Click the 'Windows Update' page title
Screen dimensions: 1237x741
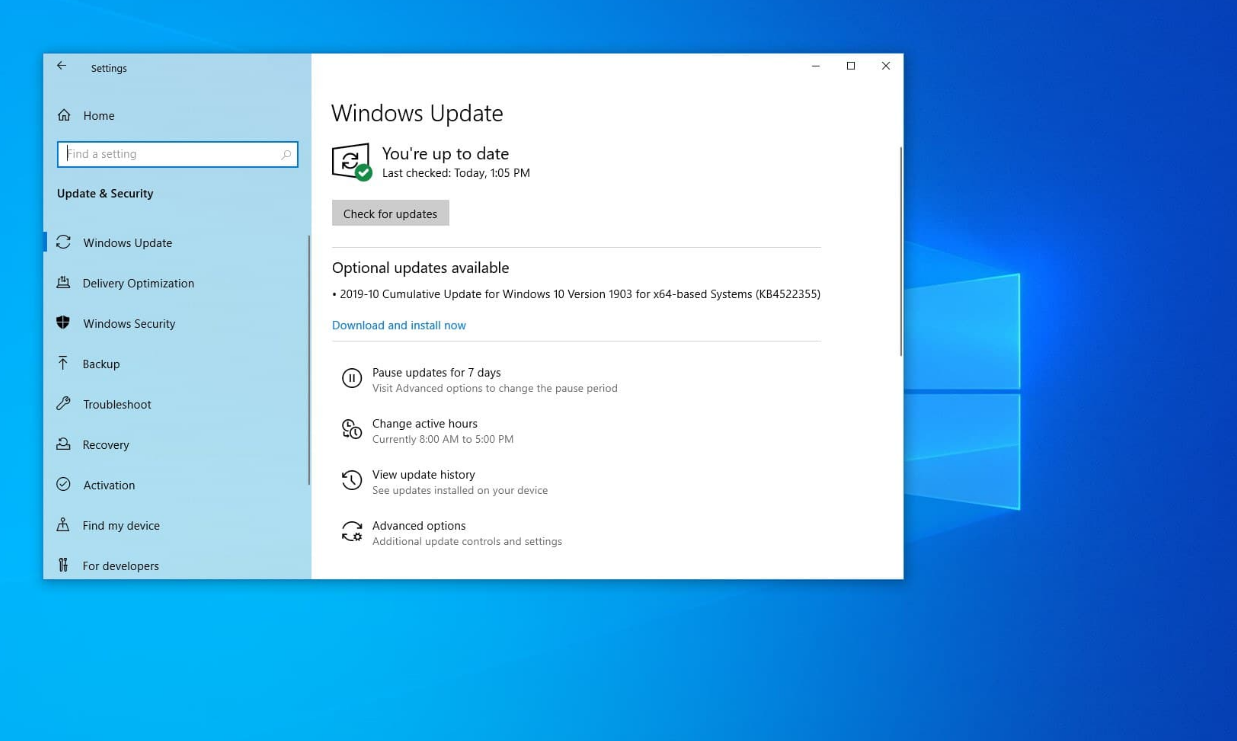tap(417, 113)
